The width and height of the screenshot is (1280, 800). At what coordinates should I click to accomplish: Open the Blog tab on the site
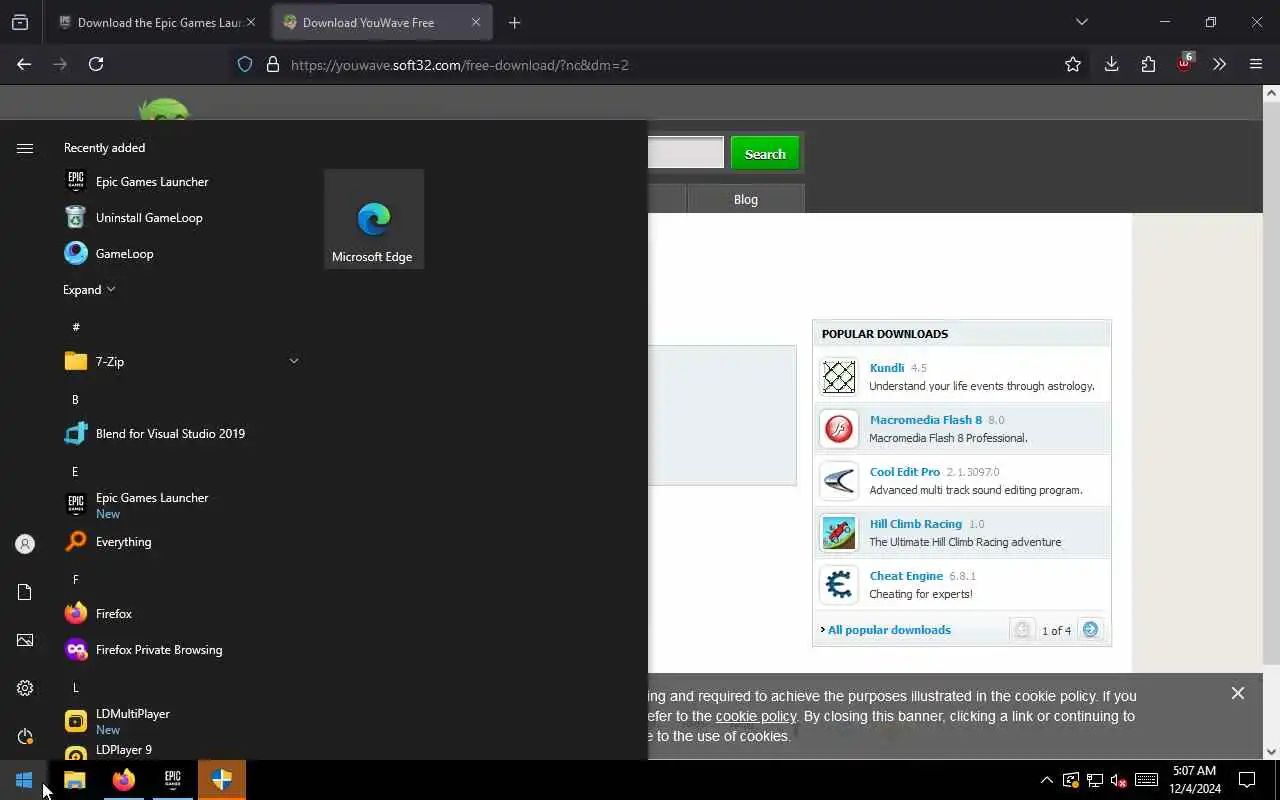pos(746,199)
